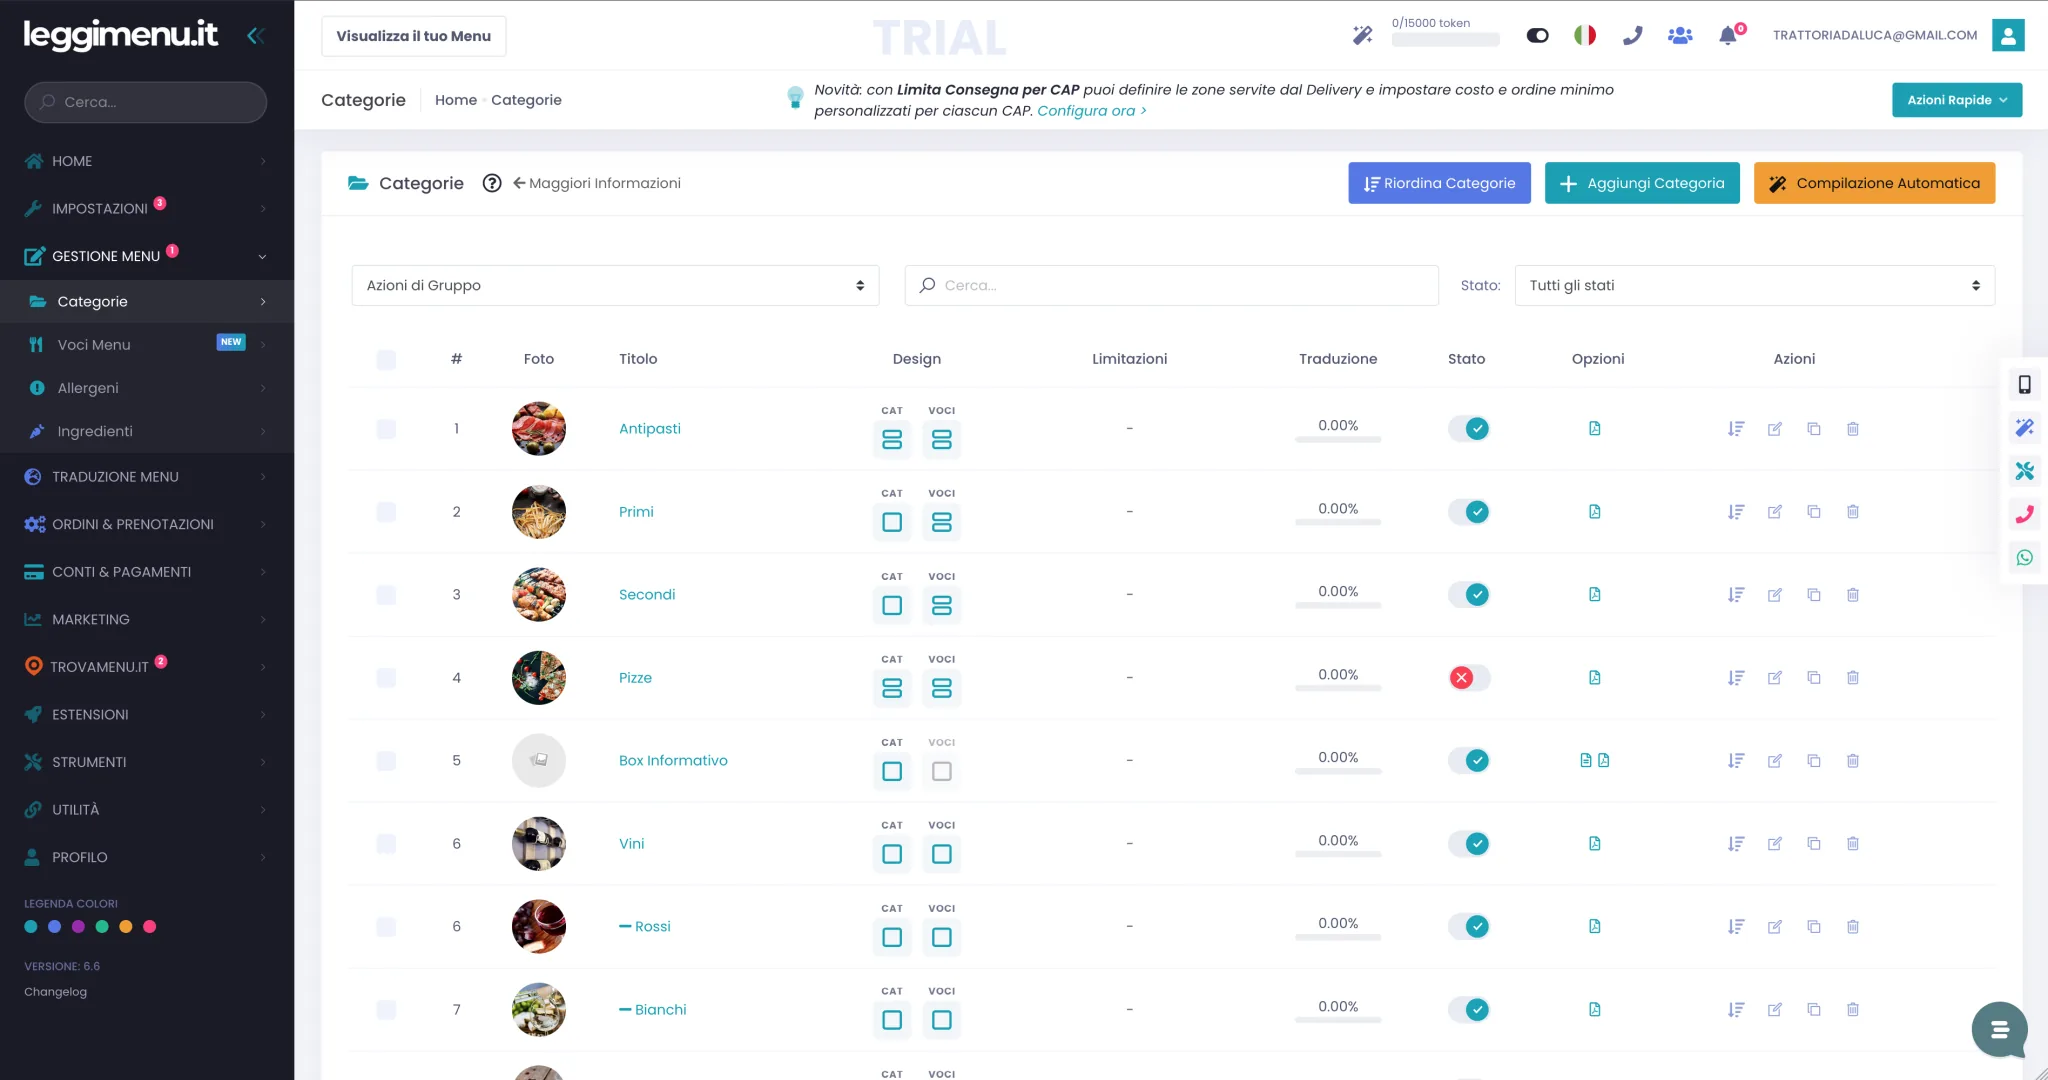2048x1080 pixels.
Task: Open Voci Menu submenu item
Action: click(x=147, y=345)
